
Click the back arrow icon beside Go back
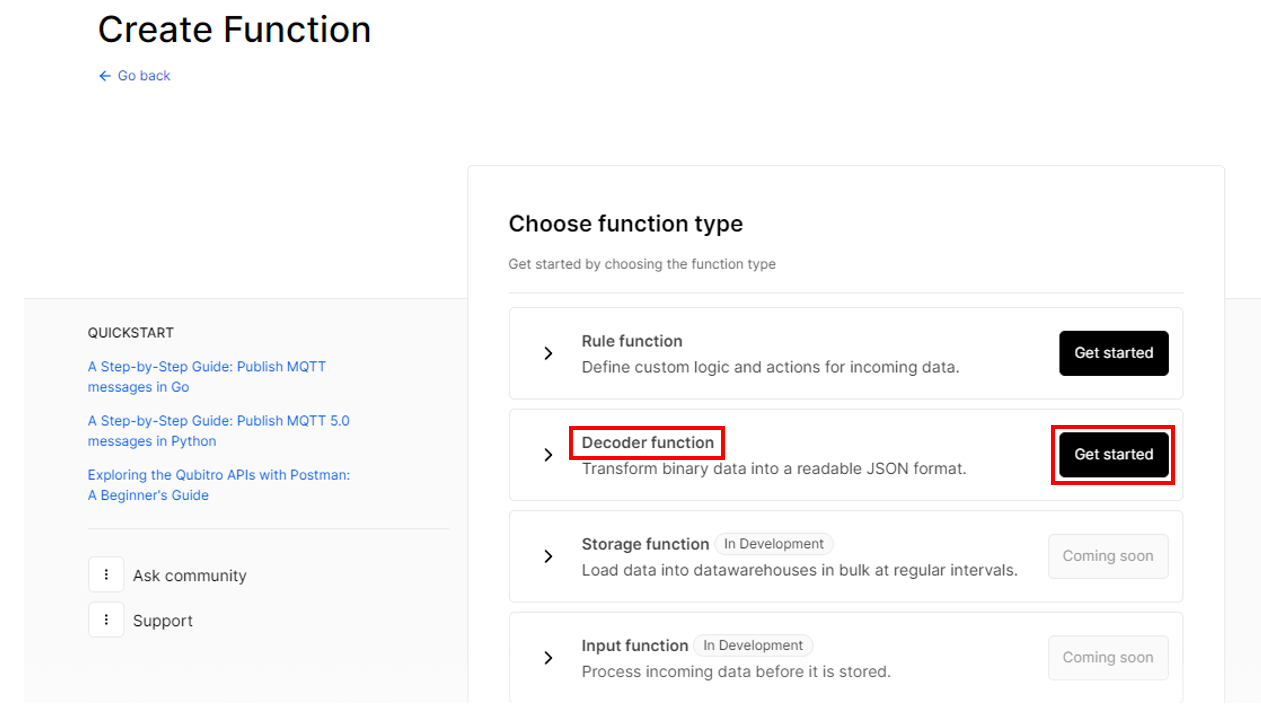point(105,76)
